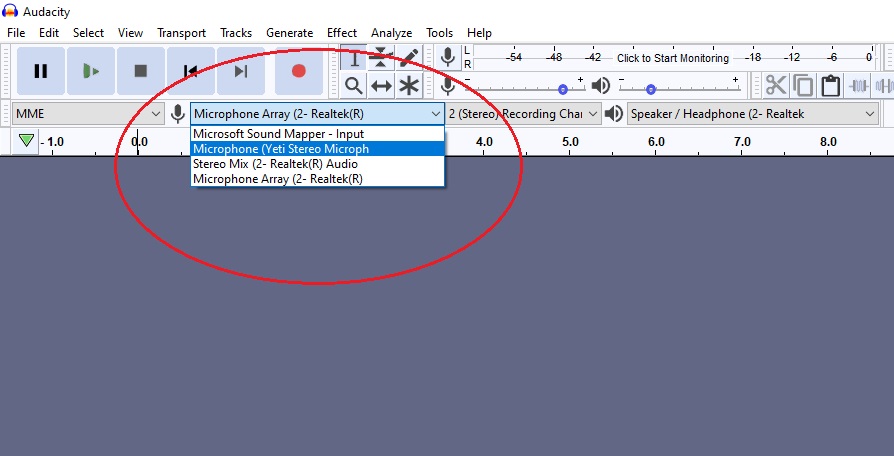Open the Recording Channels dropdown
Image resolution: width=894 pixels, height=456 pixels.
(x=523, y=114)
